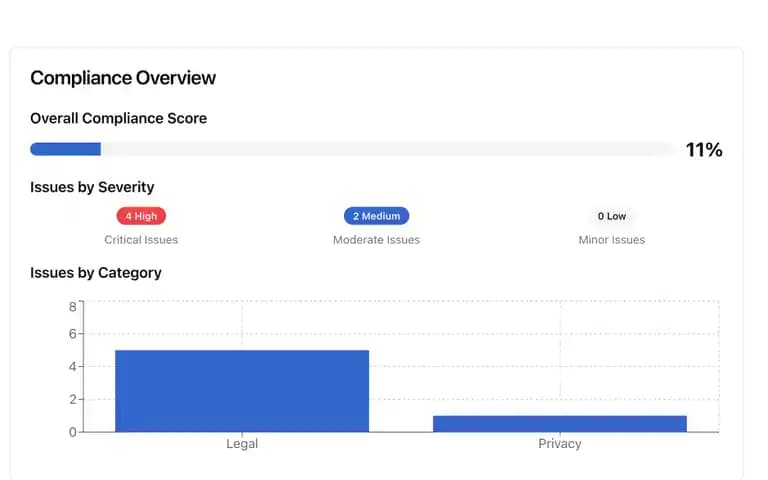The height and width of the screenshot is (480, 768).
Task: Click the Legal bar in the chart
Action: [242, 391]
